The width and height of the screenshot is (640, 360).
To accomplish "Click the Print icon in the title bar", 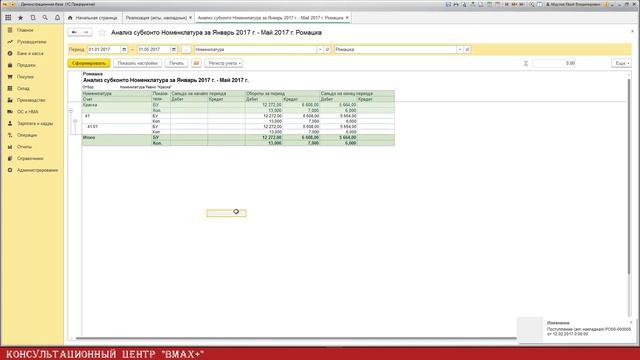I will [x=456, y=4].
